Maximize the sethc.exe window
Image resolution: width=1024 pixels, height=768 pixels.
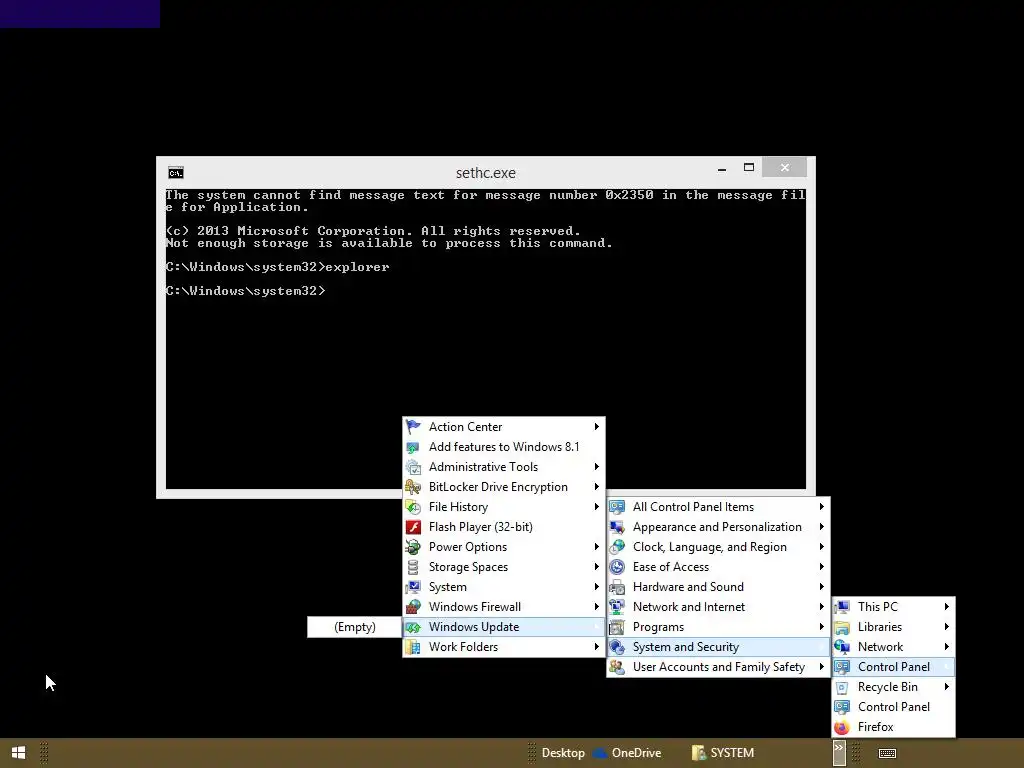click(748, 168)
